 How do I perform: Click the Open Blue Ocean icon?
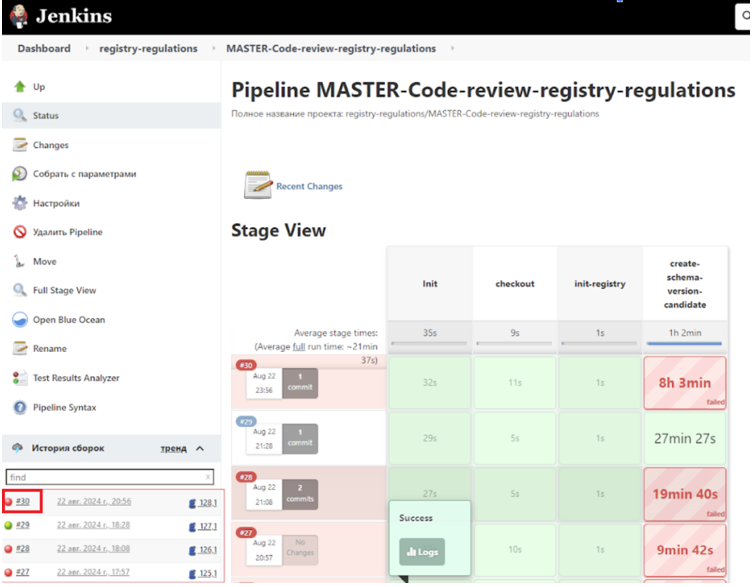pyautogui.click(x=20, y=319)
